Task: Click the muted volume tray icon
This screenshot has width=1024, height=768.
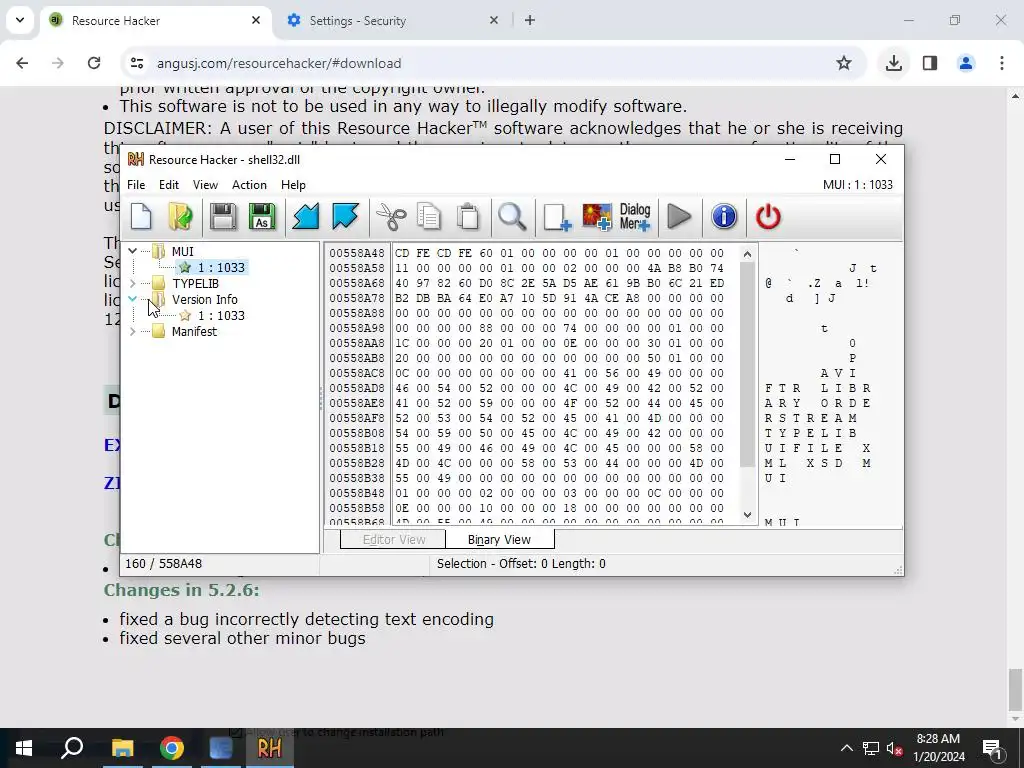Action: pos(895,748)
